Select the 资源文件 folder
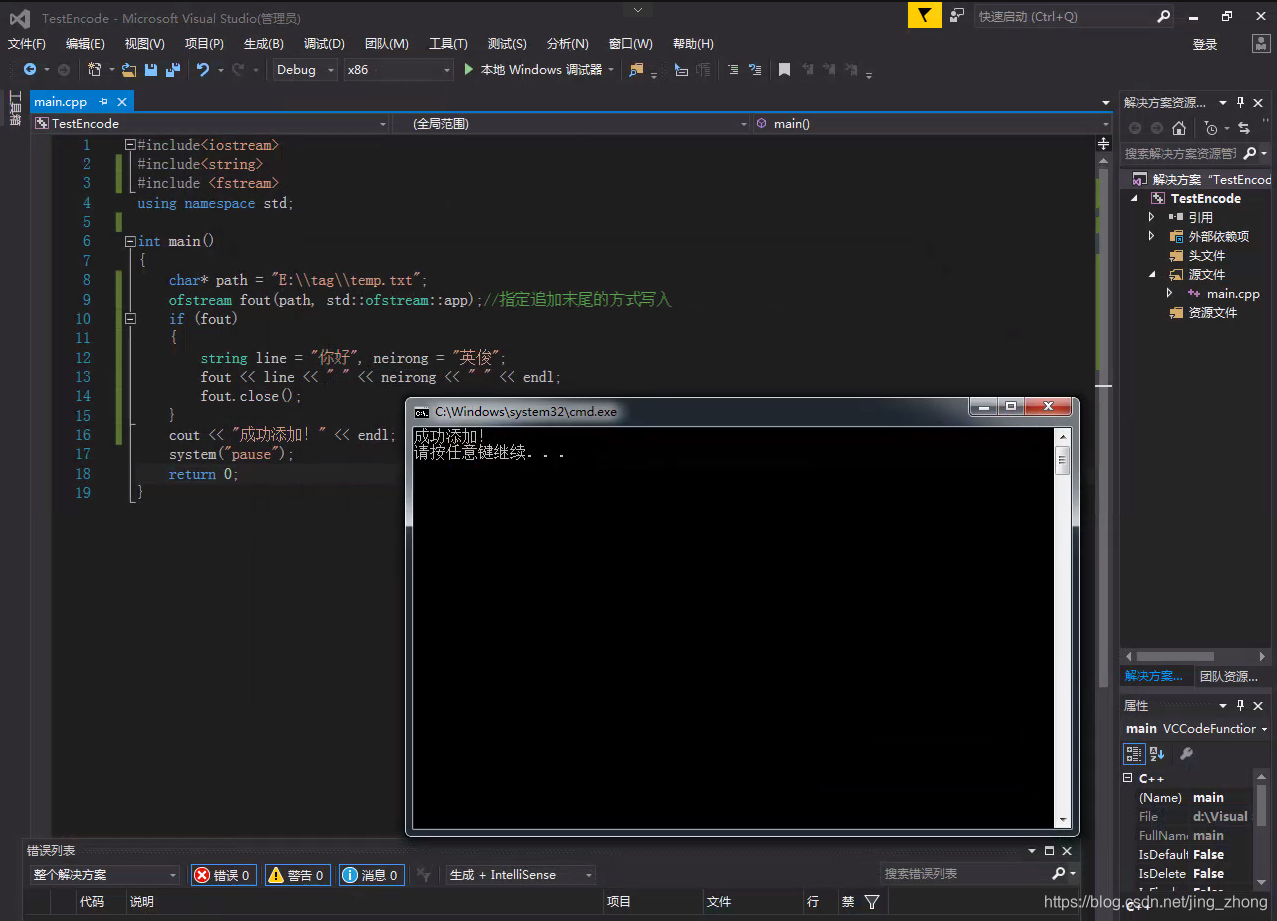This screenshot has width=1277, height=921. pos(1213,312)
